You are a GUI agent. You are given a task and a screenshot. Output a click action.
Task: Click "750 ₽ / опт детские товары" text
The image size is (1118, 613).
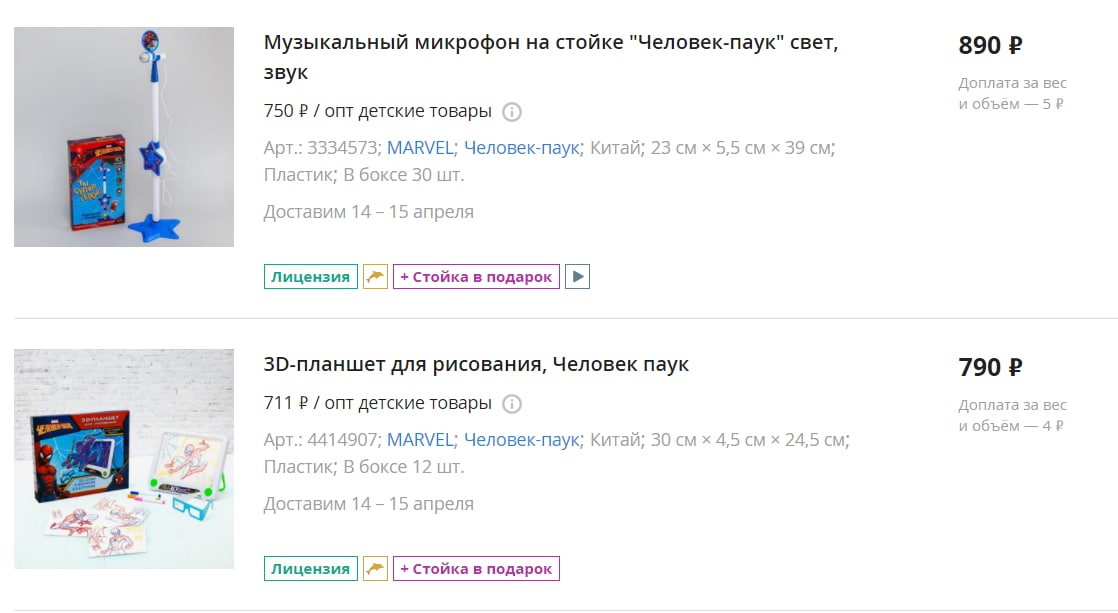378,111
